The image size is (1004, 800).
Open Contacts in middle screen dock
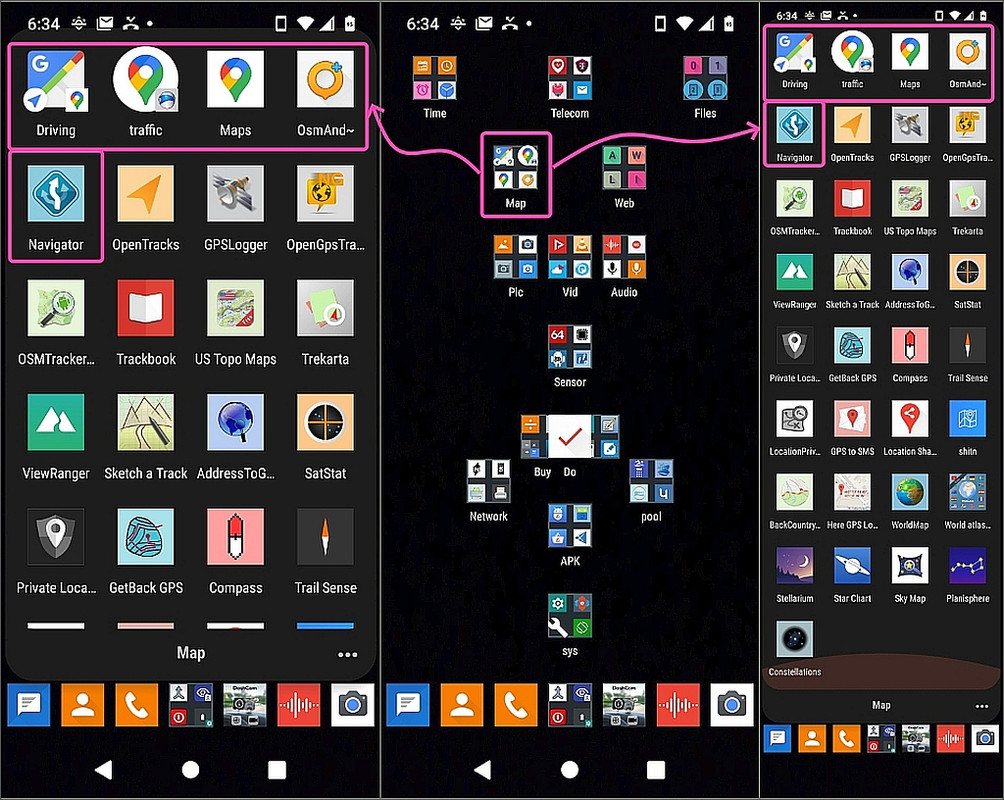coord(462,705)
